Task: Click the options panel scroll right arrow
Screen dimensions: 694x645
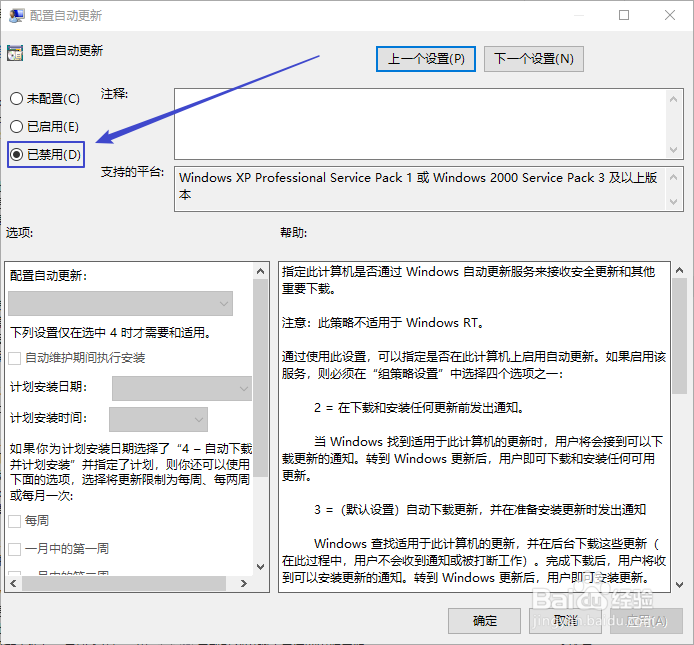Action: (x=243, y=583)
